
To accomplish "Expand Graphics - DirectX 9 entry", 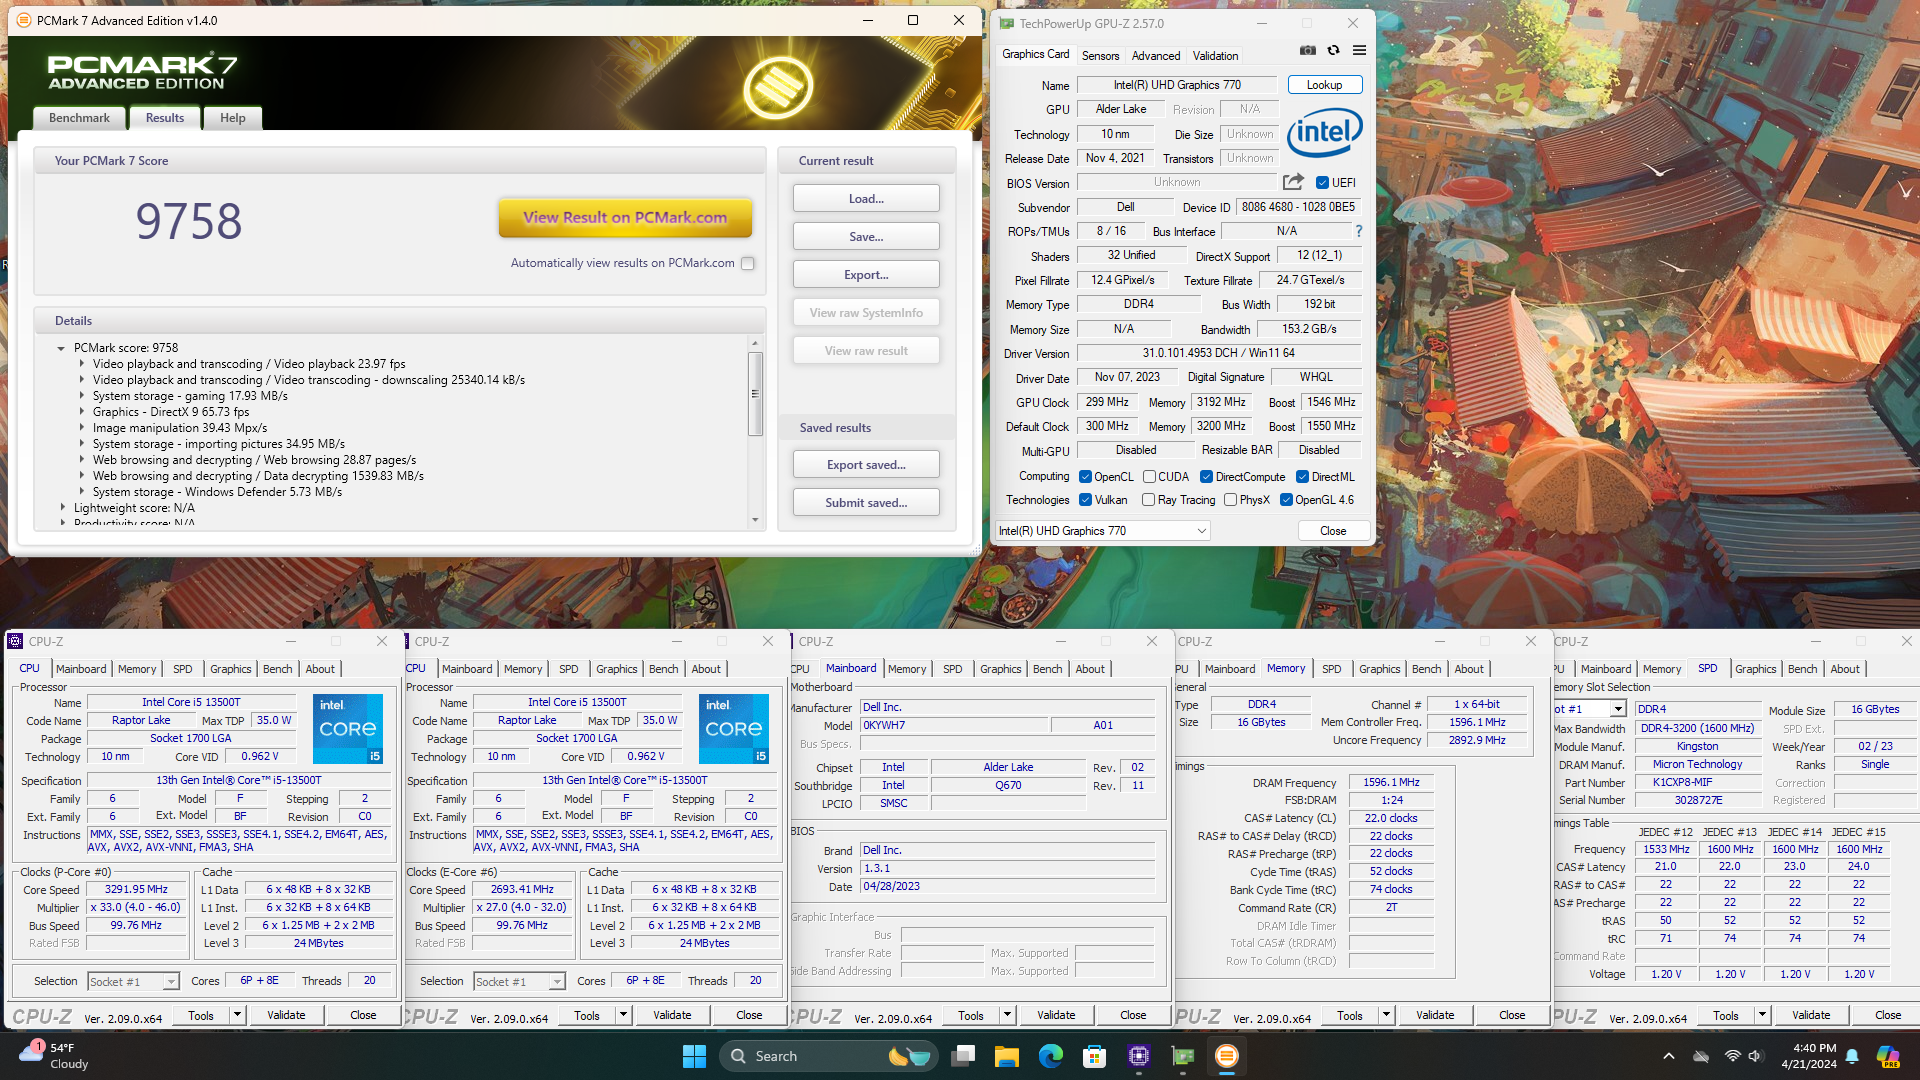I will (x=82, y=412).
